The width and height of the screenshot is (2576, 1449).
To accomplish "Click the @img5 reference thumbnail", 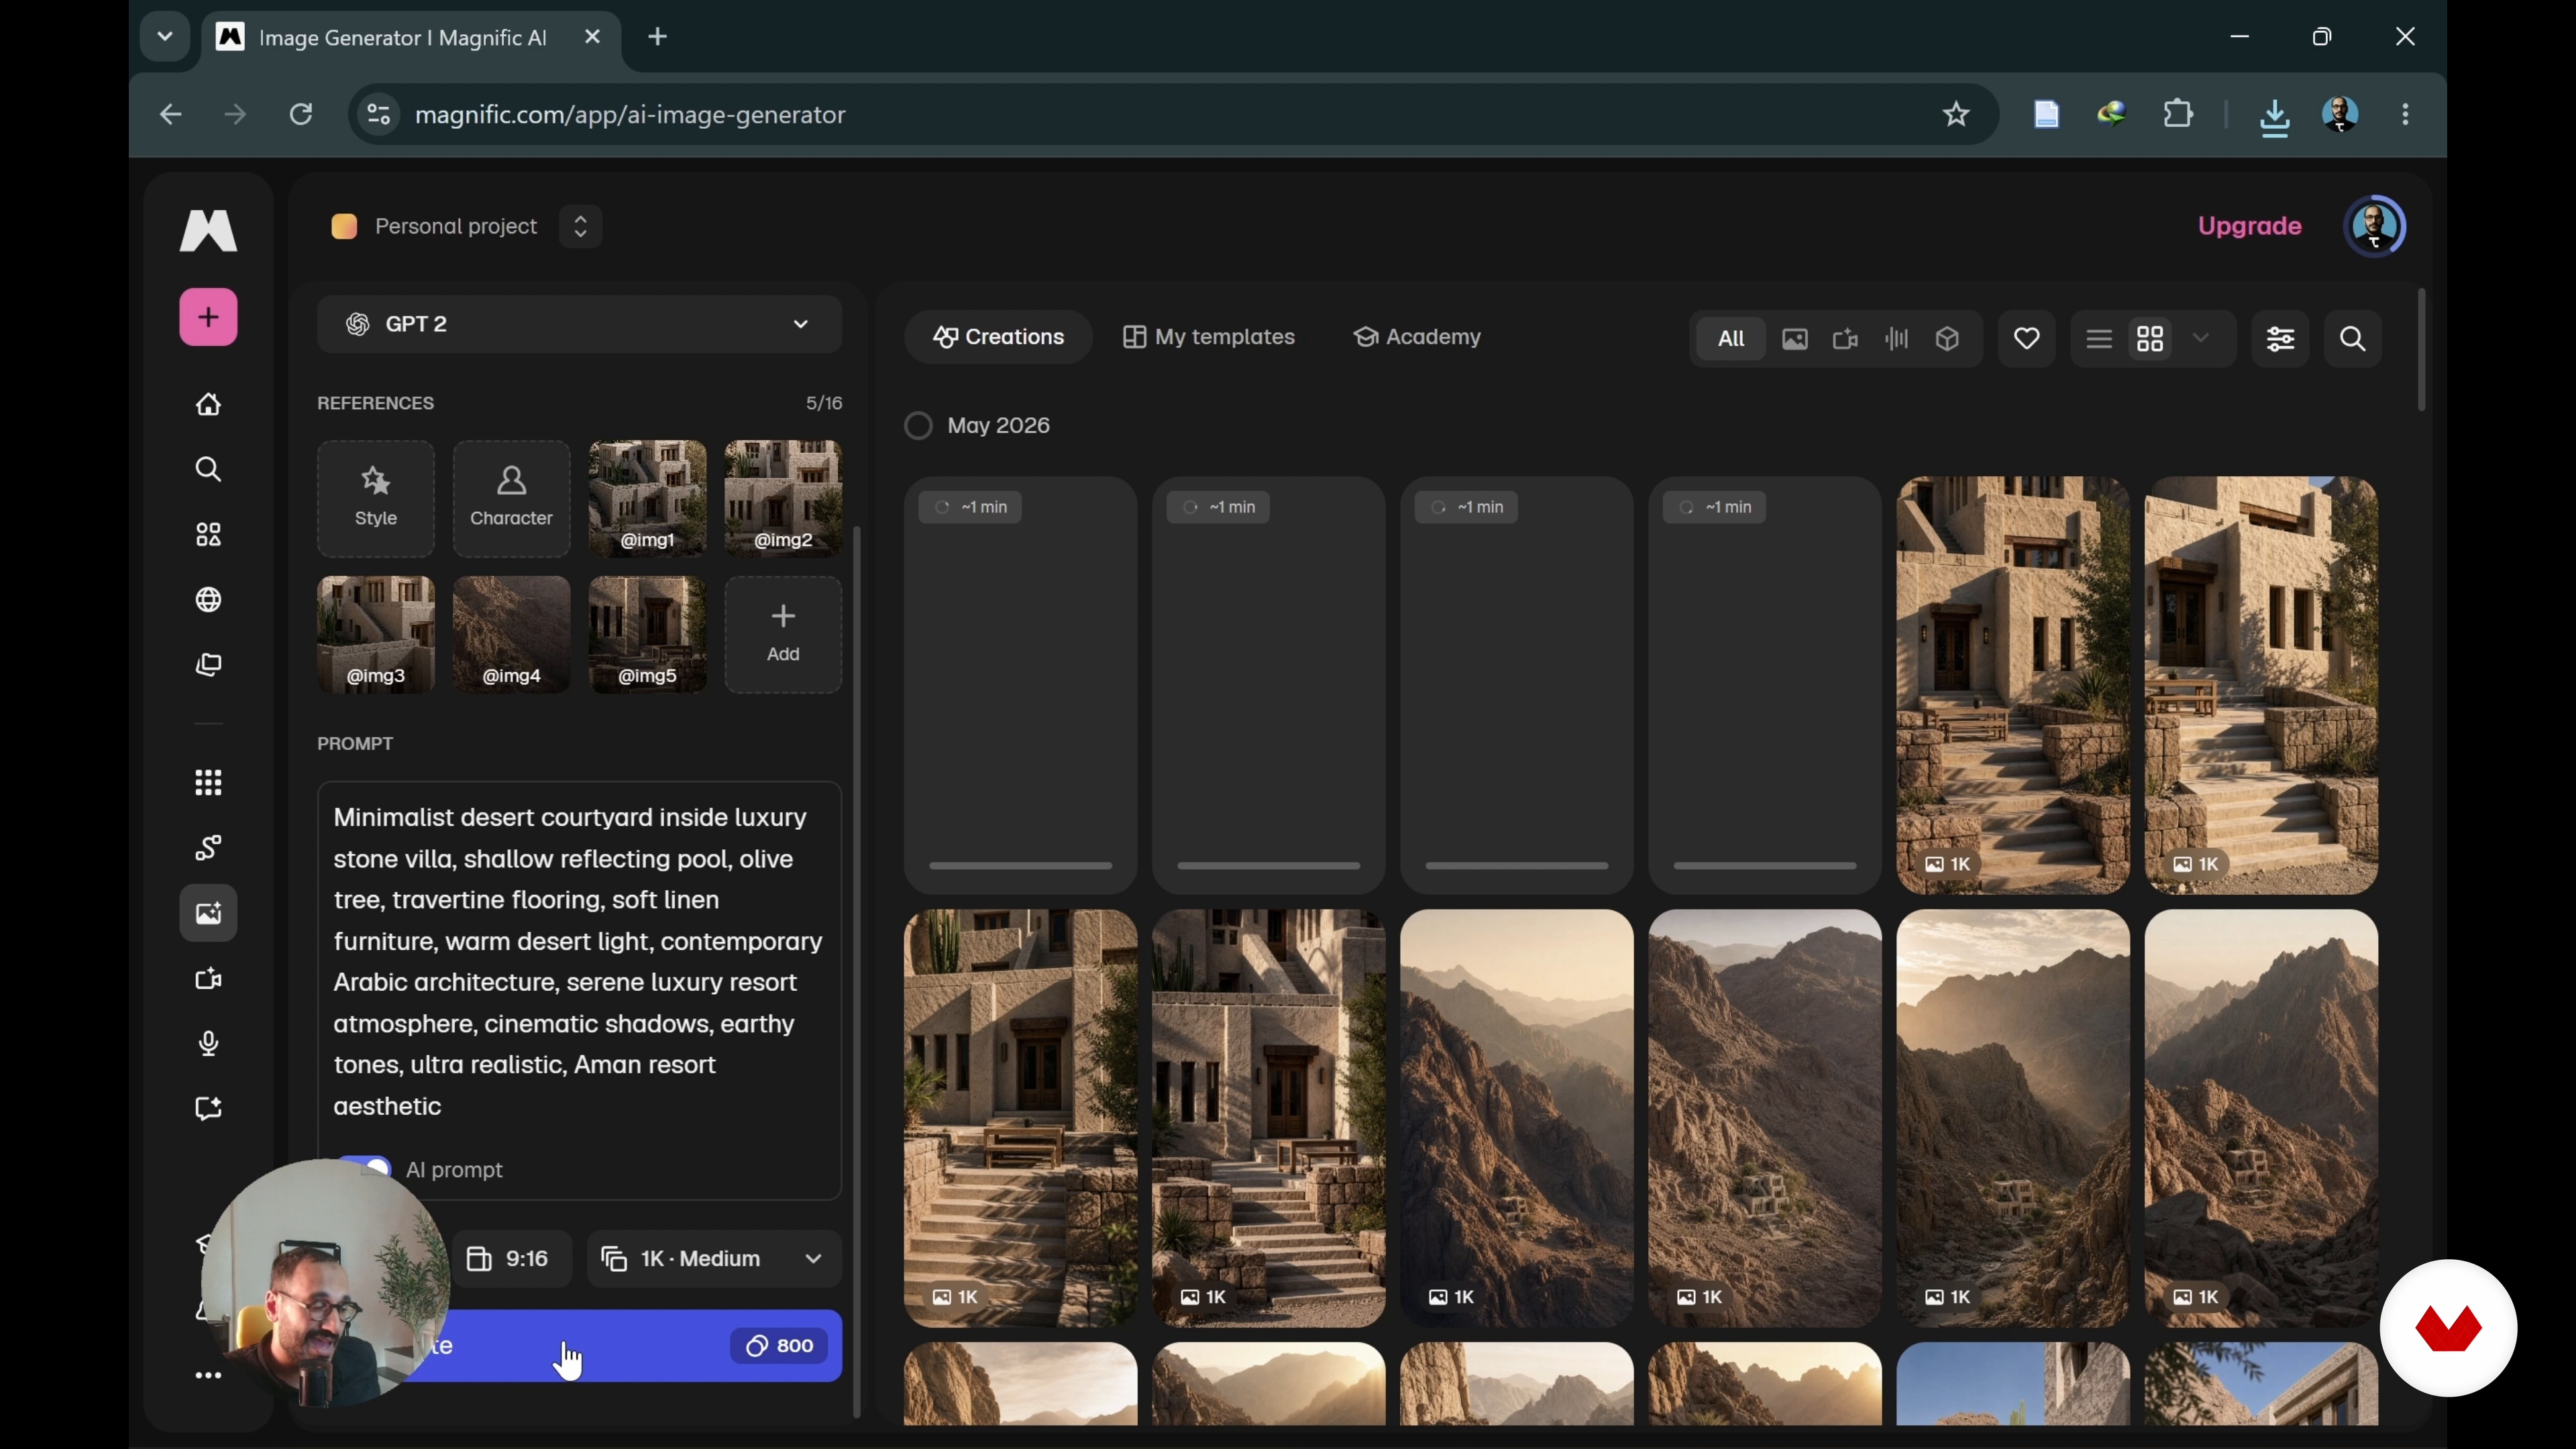I will (x=648, y=635).
